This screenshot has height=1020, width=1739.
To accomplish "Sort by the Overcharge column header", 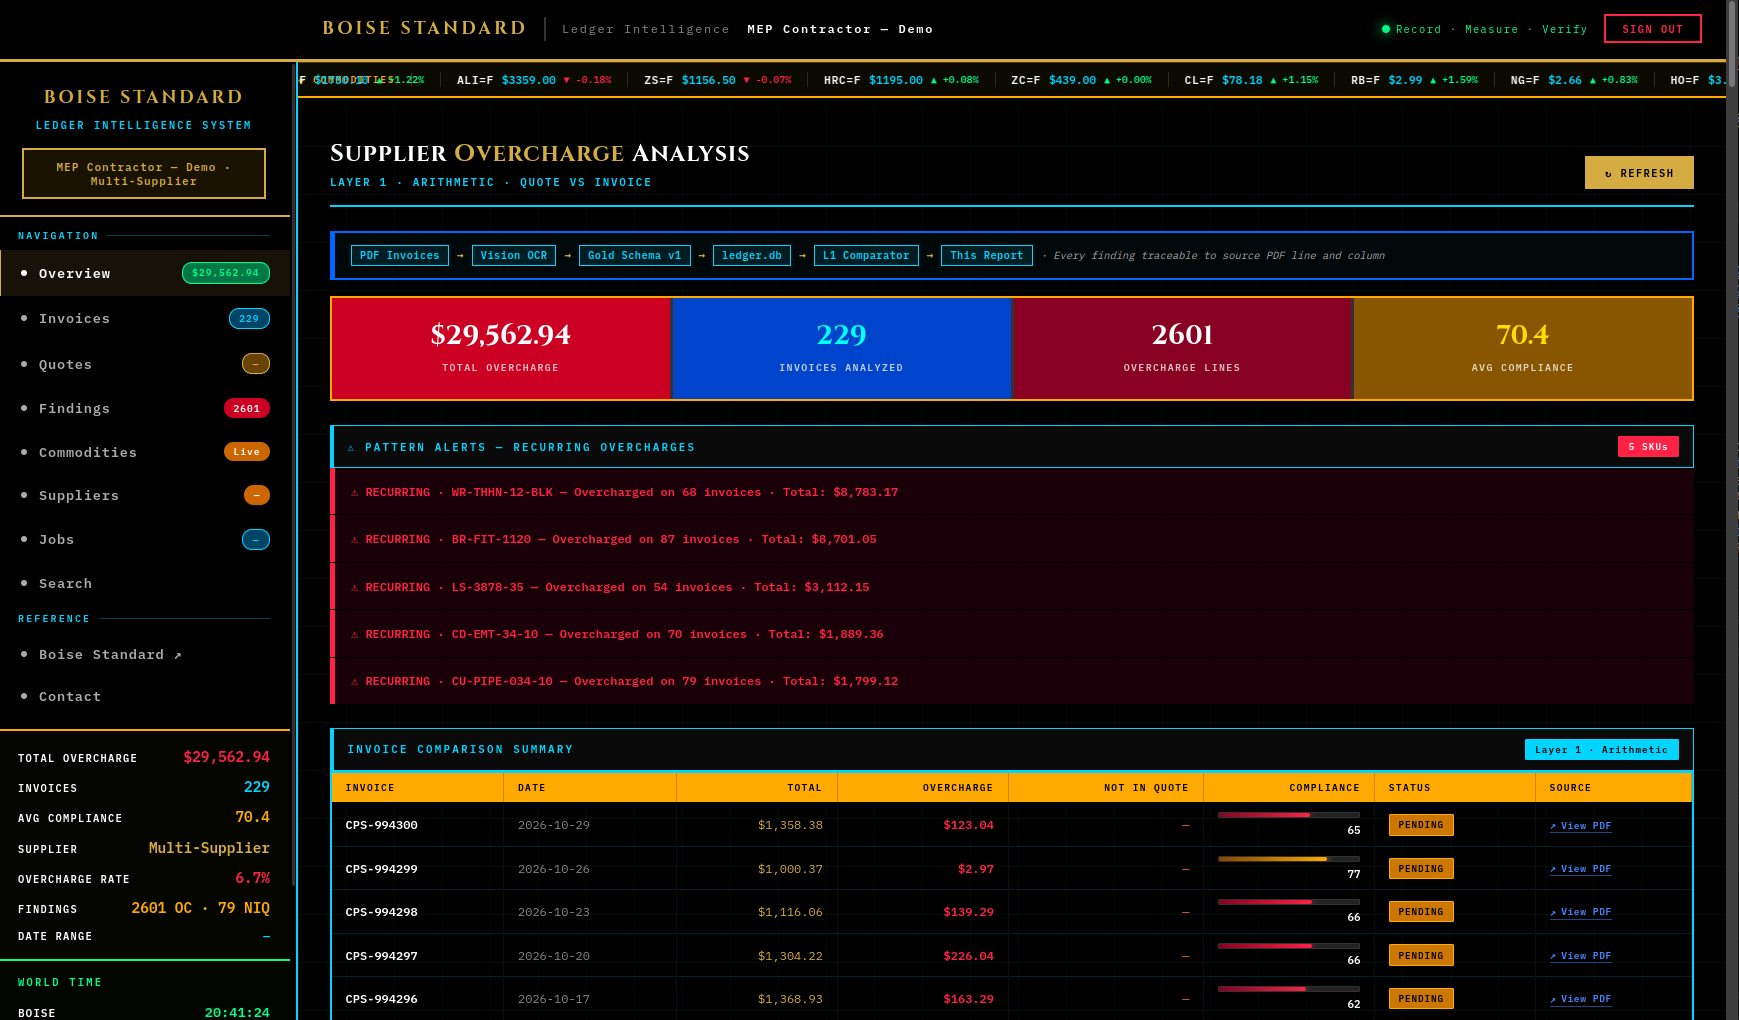I will [923, 788].
